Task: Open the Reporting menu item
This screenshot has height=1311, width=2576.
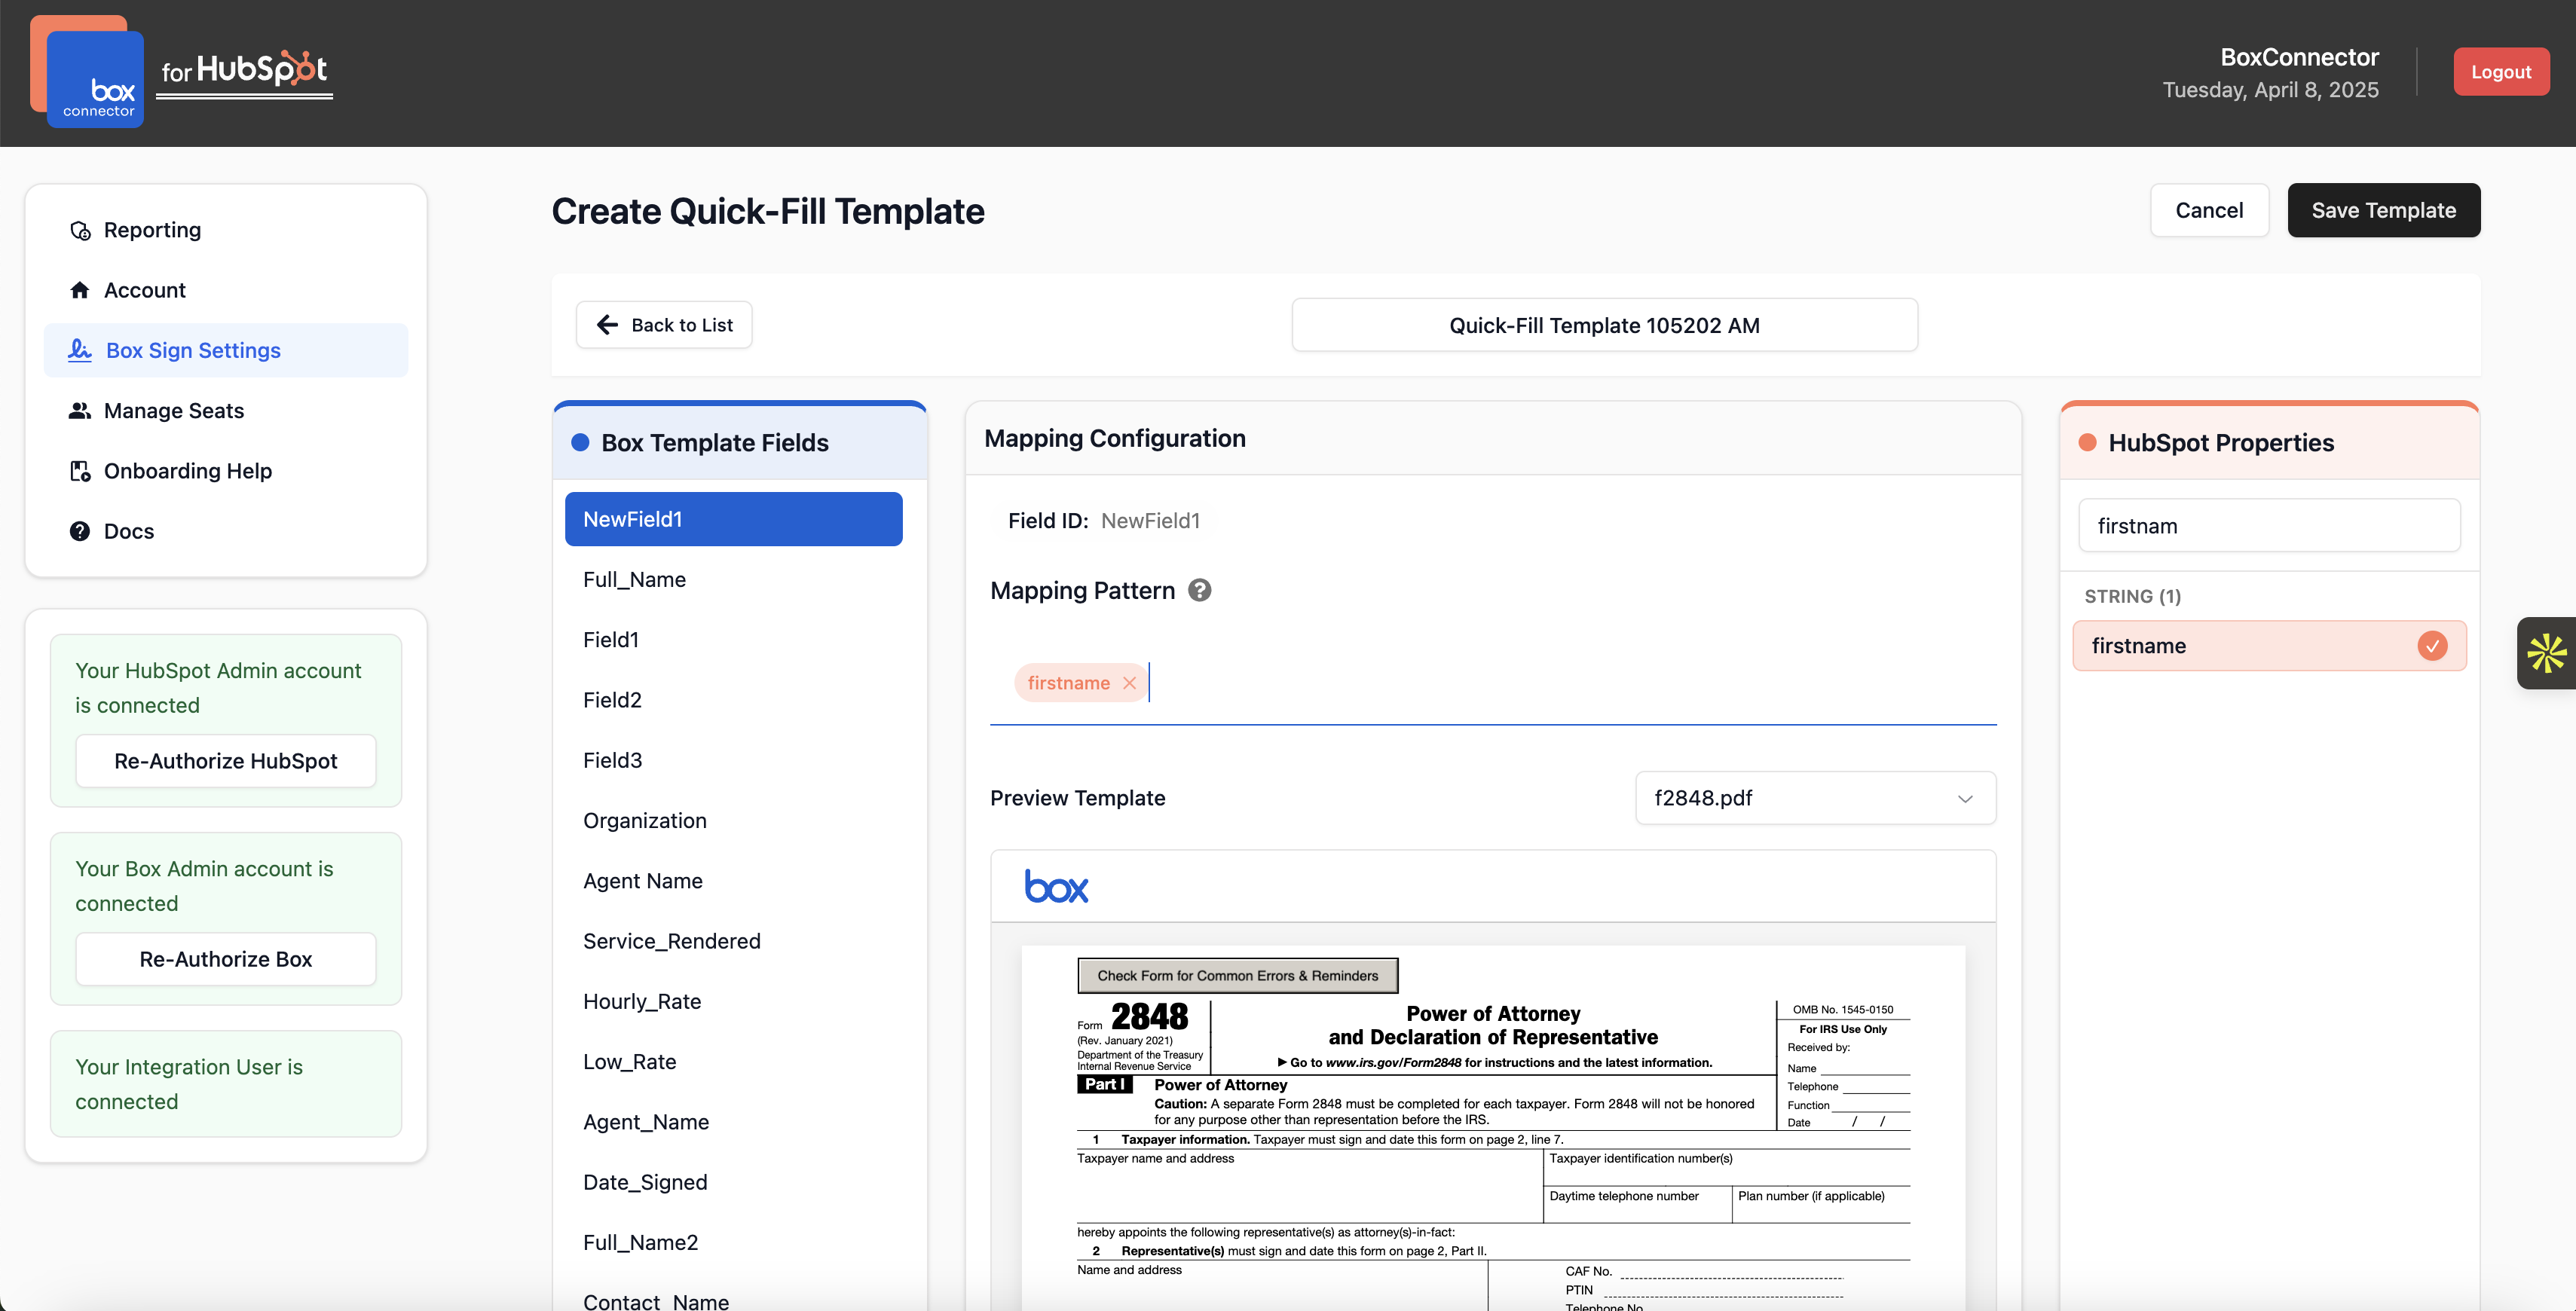Action: point(226,230)
